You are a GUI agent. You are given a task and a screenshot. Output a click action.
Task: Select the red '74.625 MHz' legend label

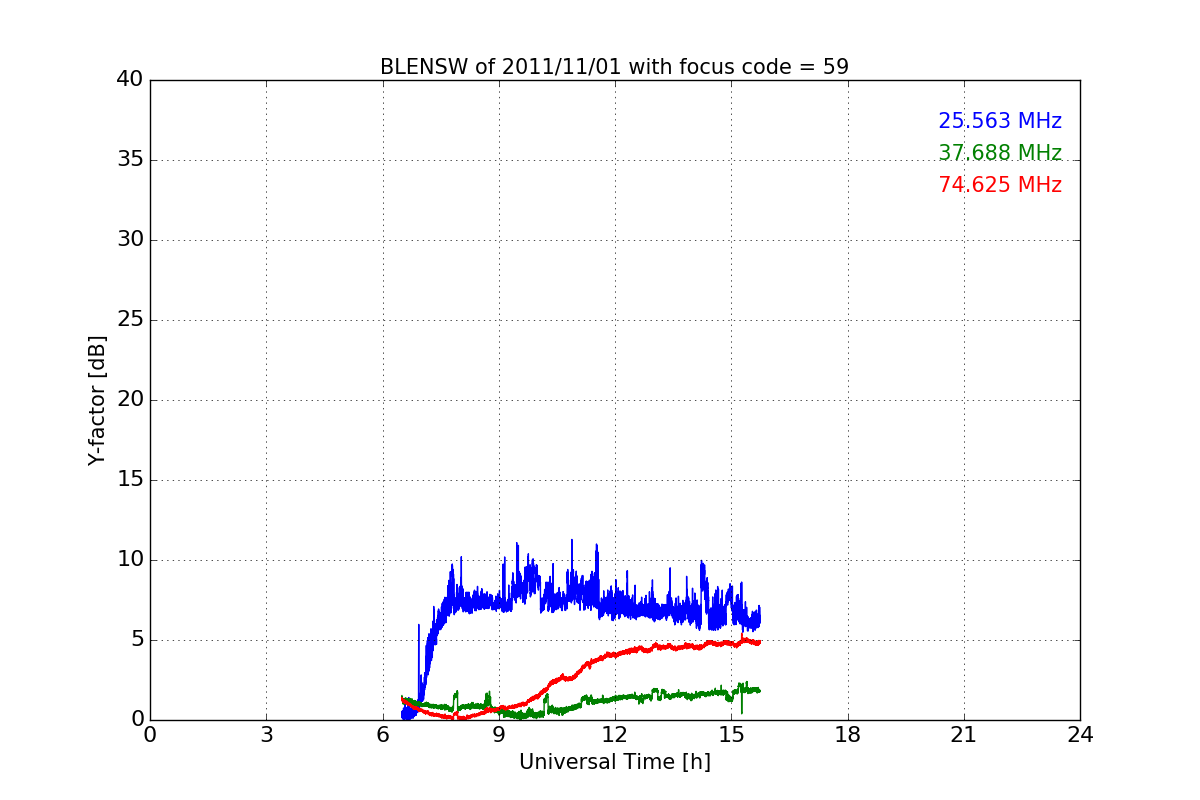(x=1000, y=185)
